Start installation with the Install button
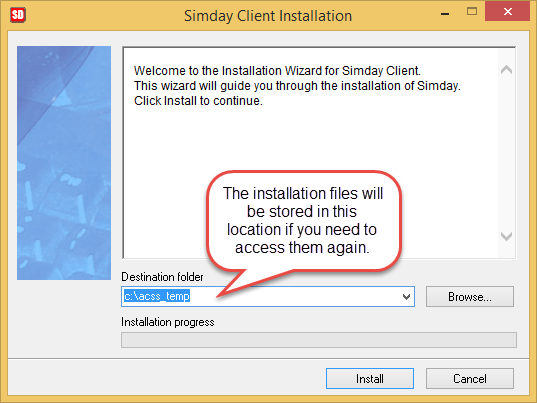The width and height of the screenshot is (537, 403). (x=370, y=379)
